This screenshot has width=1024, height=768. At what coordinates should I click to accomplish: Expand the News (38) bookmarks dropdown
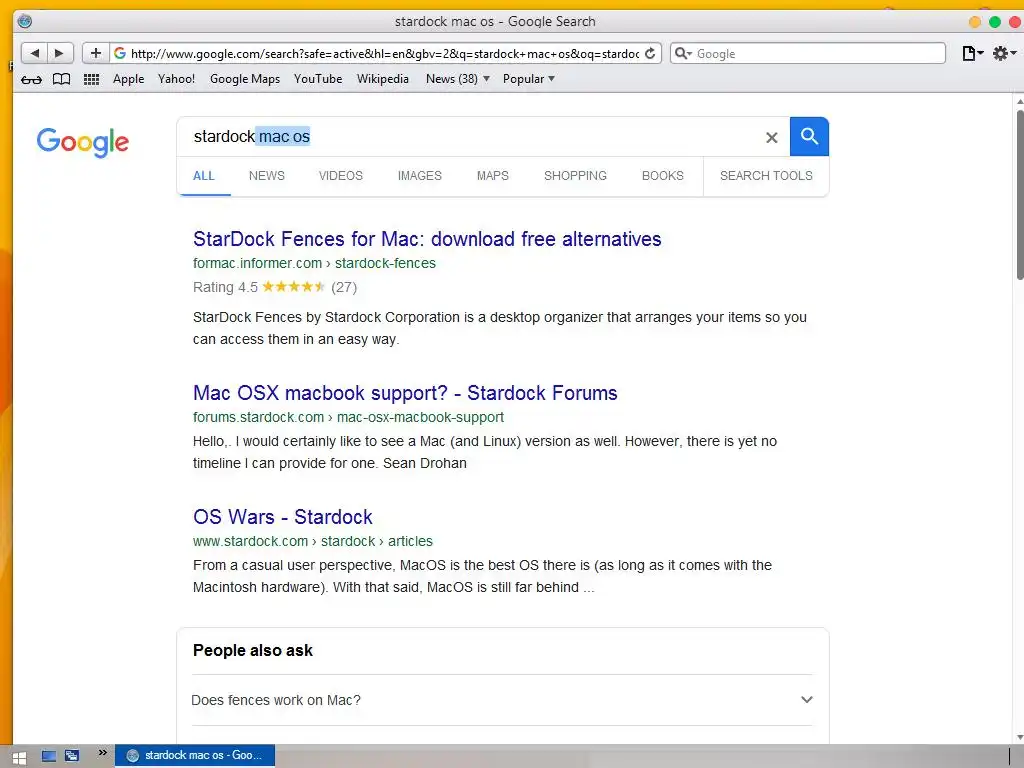coord(457,79)
